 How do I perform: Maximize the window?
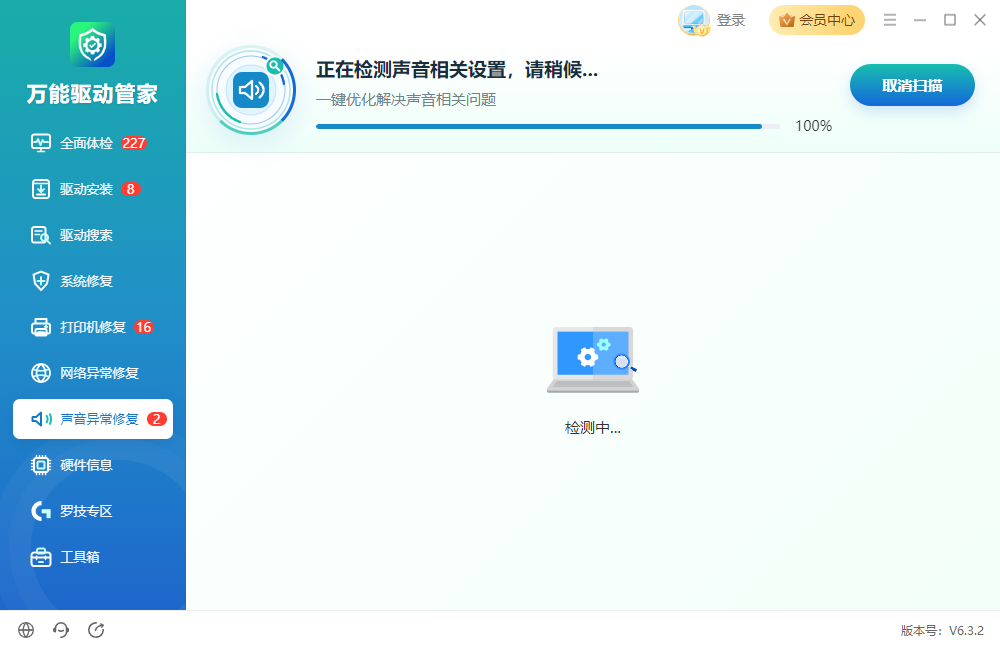[x=950, y=20]
